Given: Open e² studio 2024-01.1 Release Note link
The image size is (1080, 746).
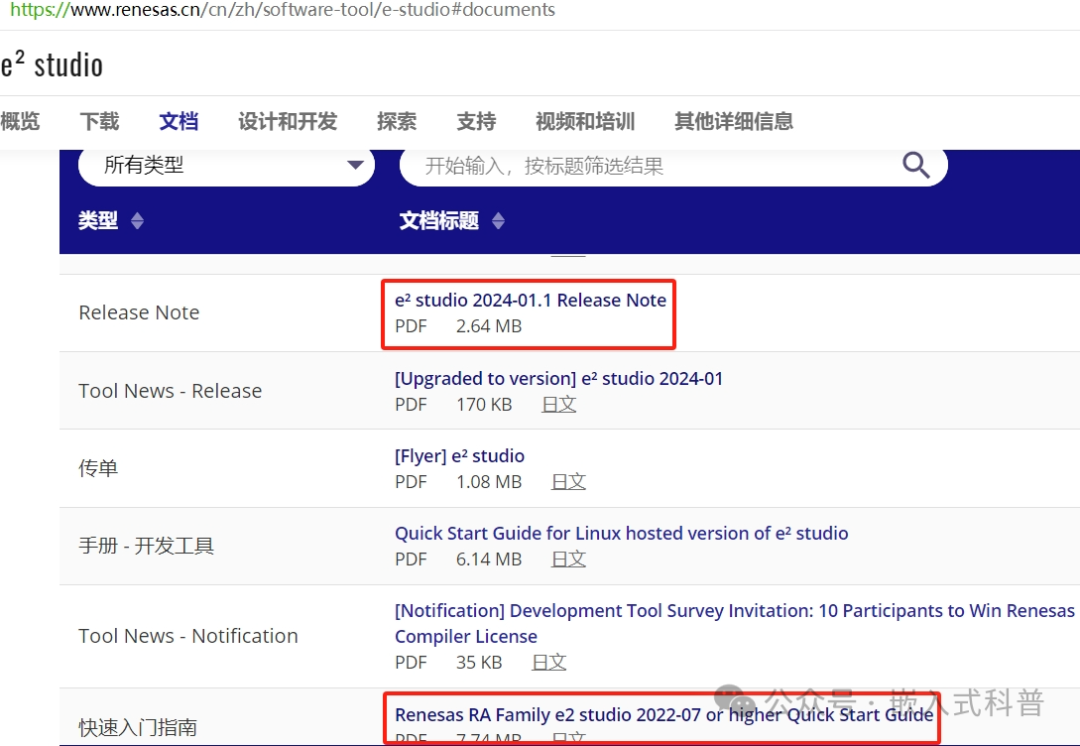Looking at the screenshot, I should click(530, 300).
